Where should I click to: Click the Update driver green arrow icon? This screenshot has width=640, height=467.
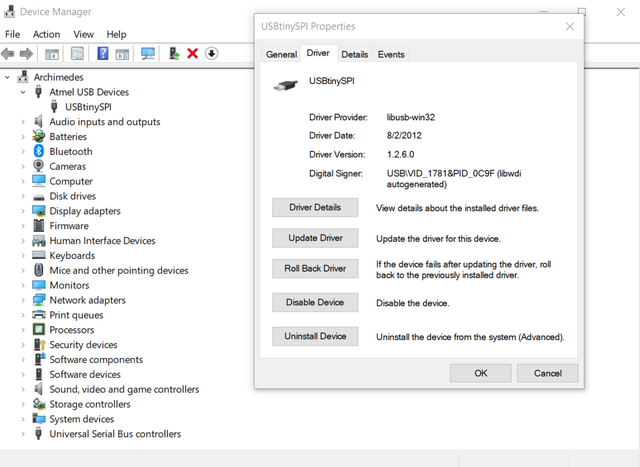tap(174, 53)
